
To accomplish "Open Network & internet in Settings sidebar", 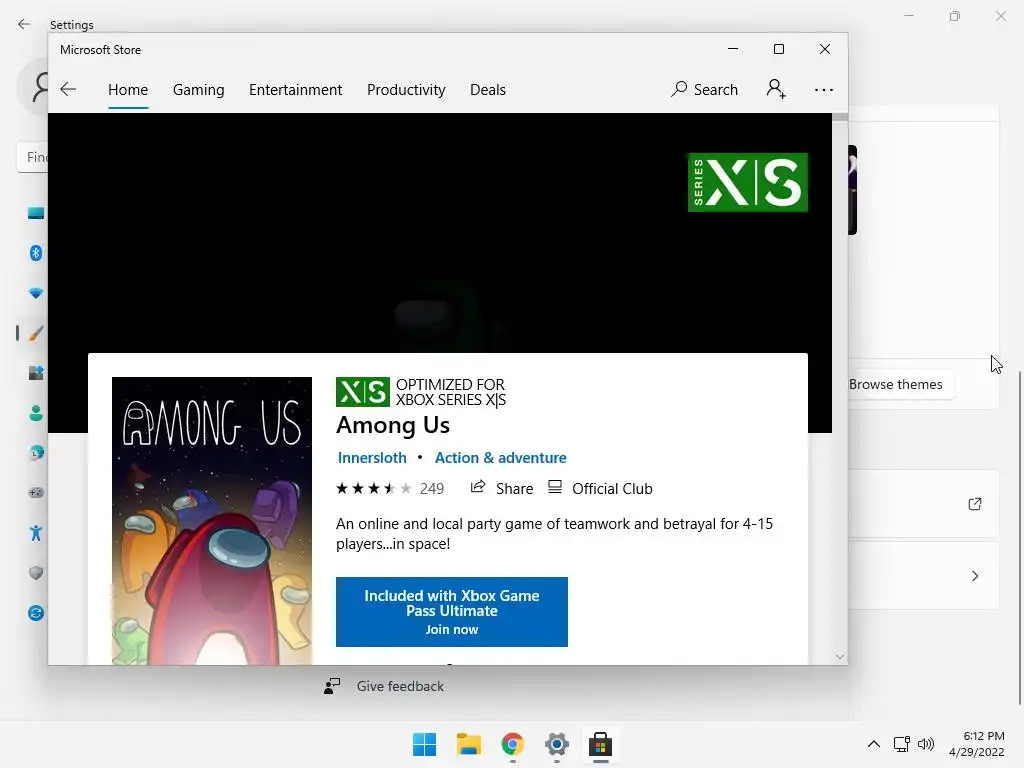I will 36,293.
